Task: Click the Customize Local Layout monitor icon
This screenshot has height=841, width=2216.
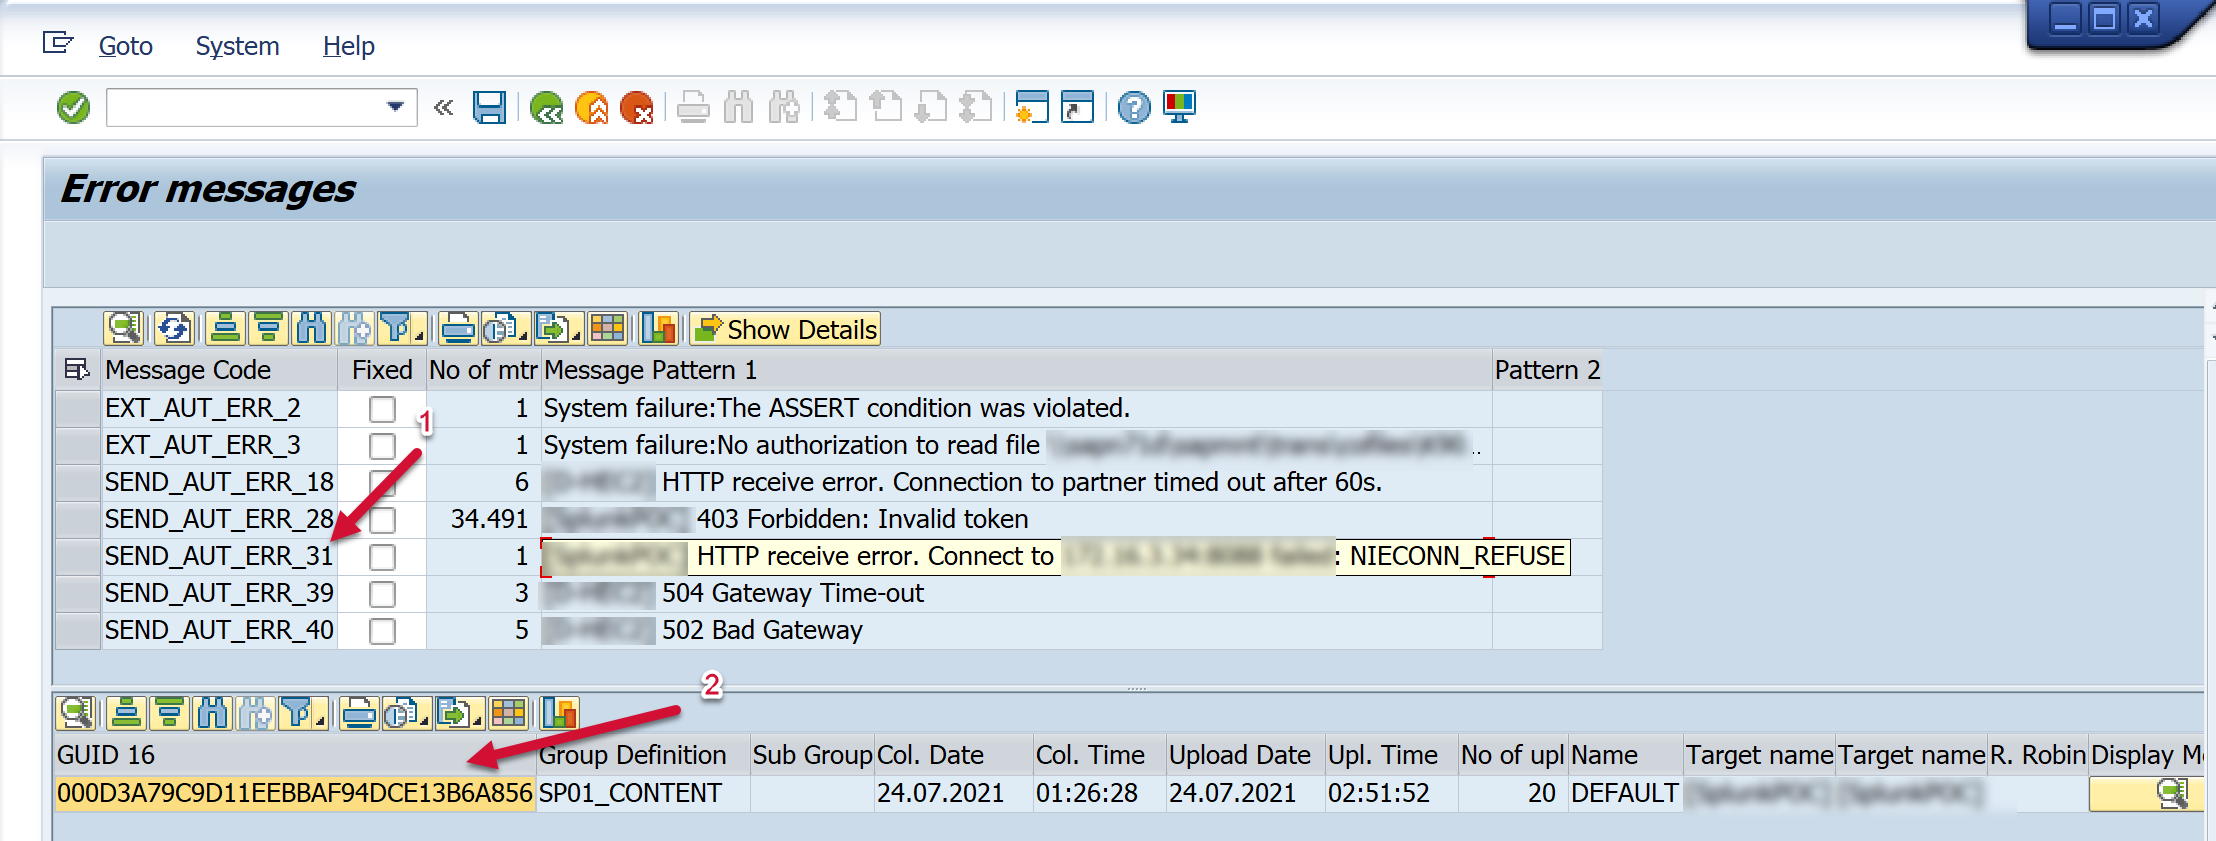Action: point(1179,107)
